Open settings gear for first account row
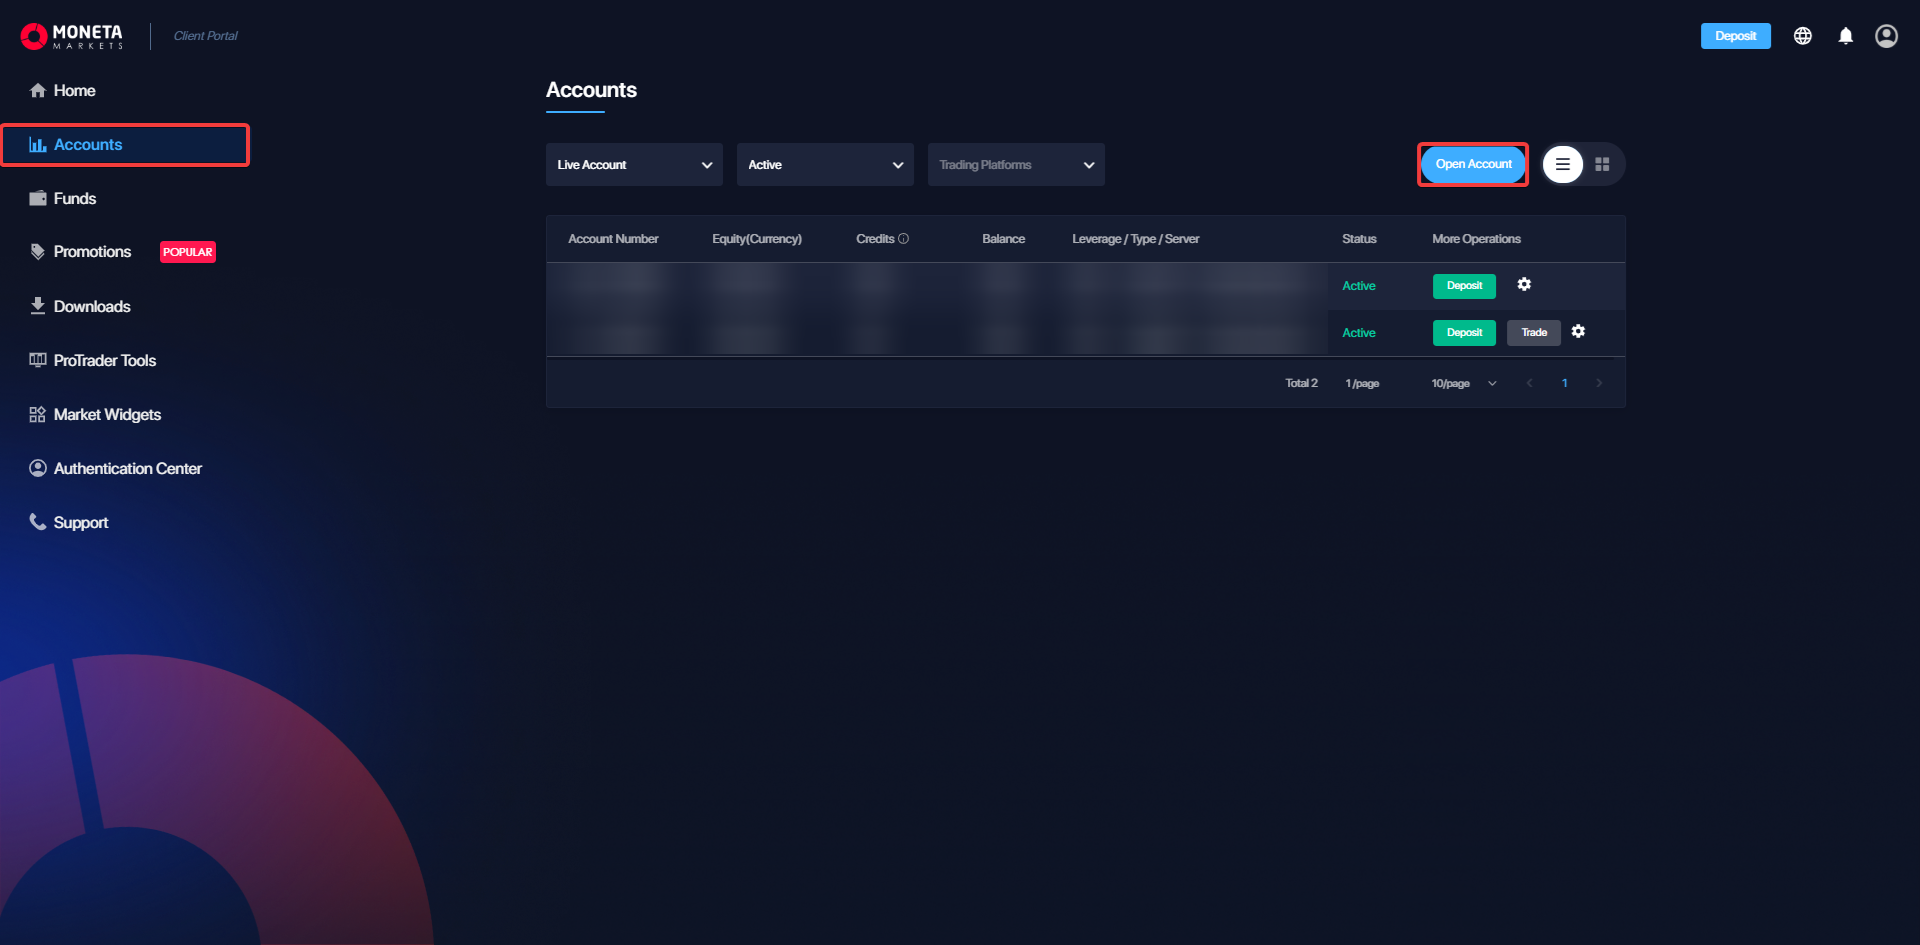1920x945 pixels. pos(1525,285)
